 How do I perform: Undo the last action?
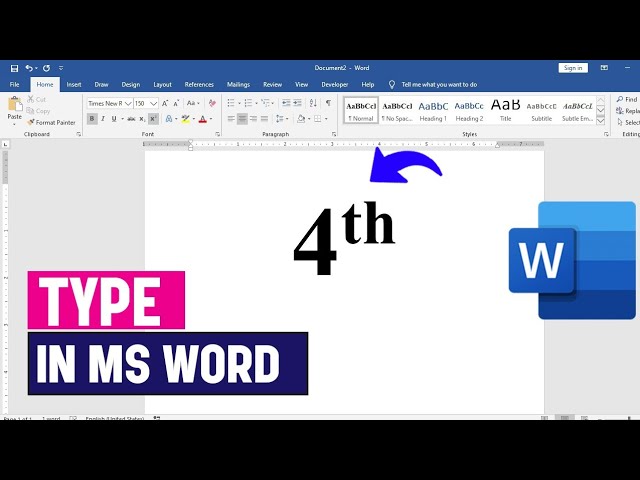click(29, 68)
